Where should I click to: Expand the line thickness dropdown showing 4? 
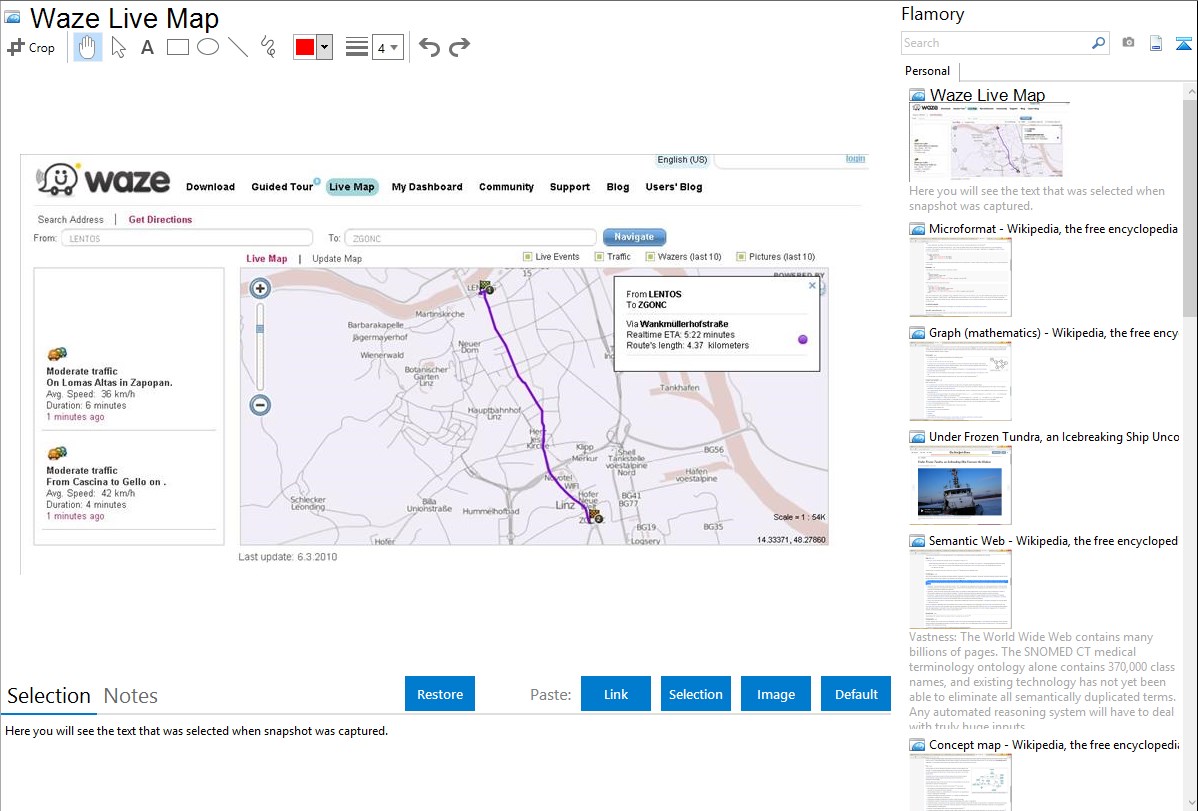click(x=388, y=47)
